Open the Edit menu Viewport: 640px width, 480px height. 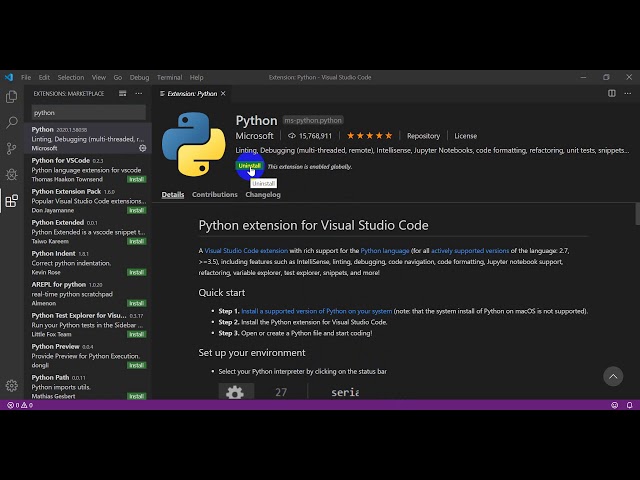(x=44, y=77)
